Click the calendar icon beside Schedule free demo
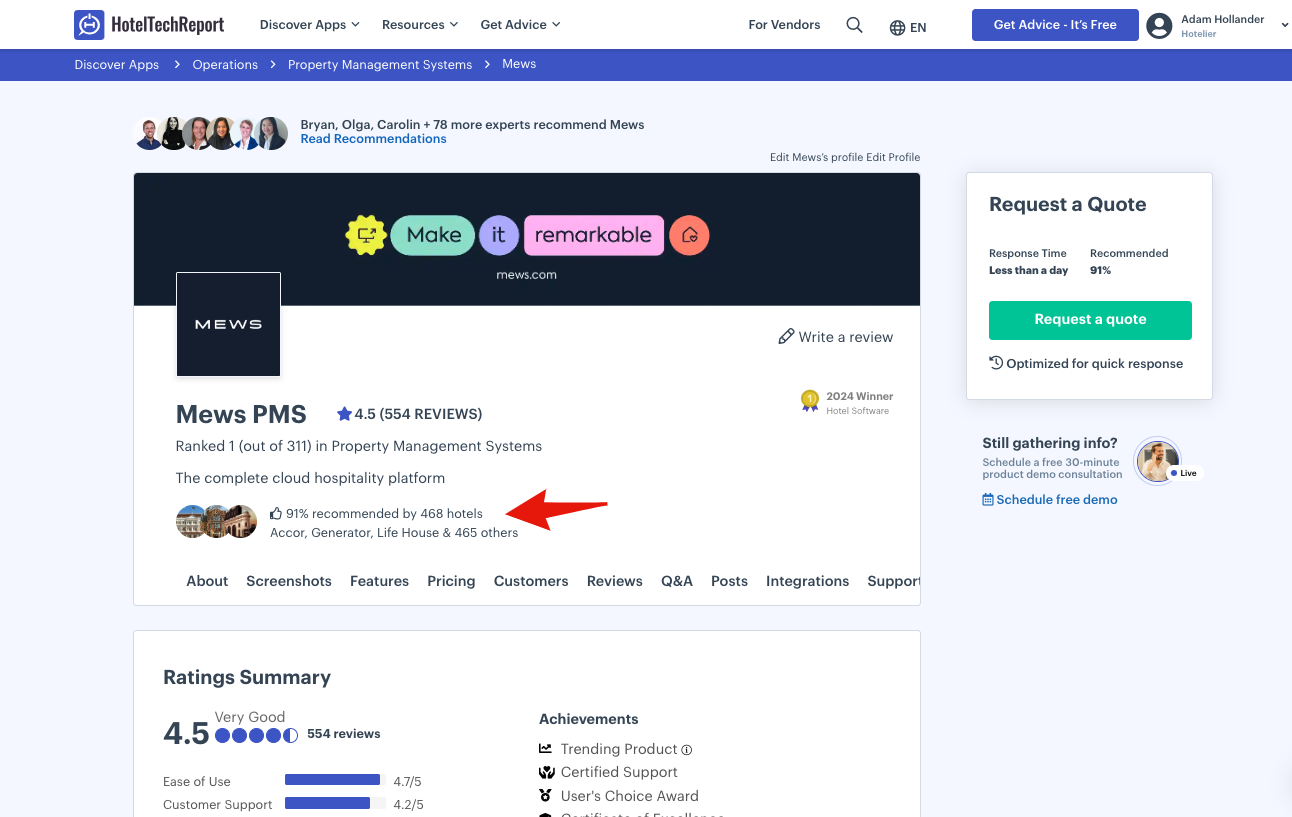This screenshot has width=1292, height=817. (x=988, y=500)
